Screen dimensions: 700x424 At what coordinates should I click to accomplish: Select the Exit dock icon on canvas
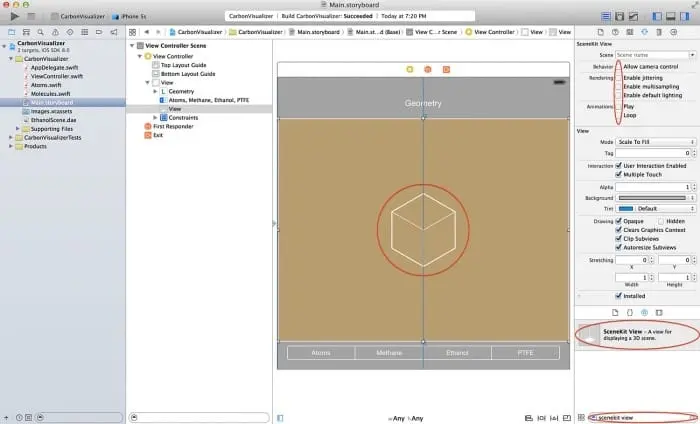tap(446, 69)
